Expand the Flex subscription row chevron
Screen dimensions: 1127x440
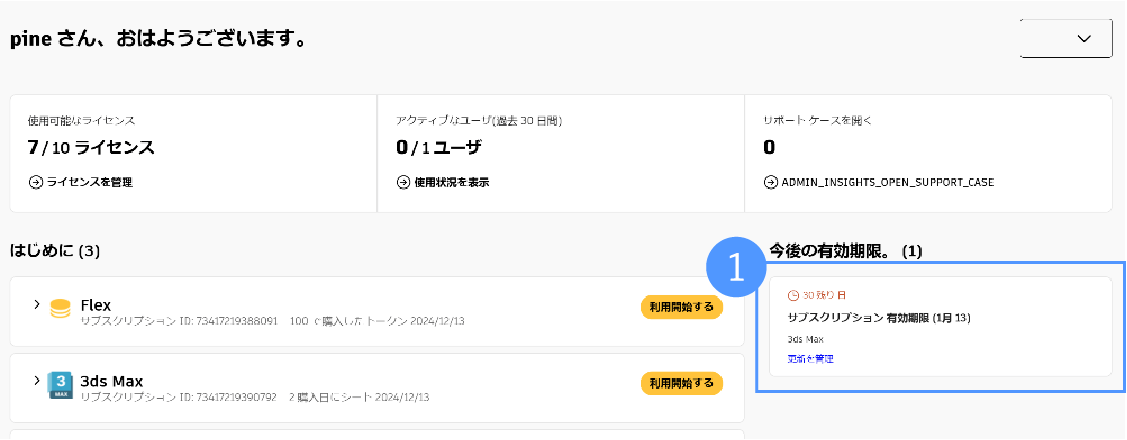(x=37, y=304)
